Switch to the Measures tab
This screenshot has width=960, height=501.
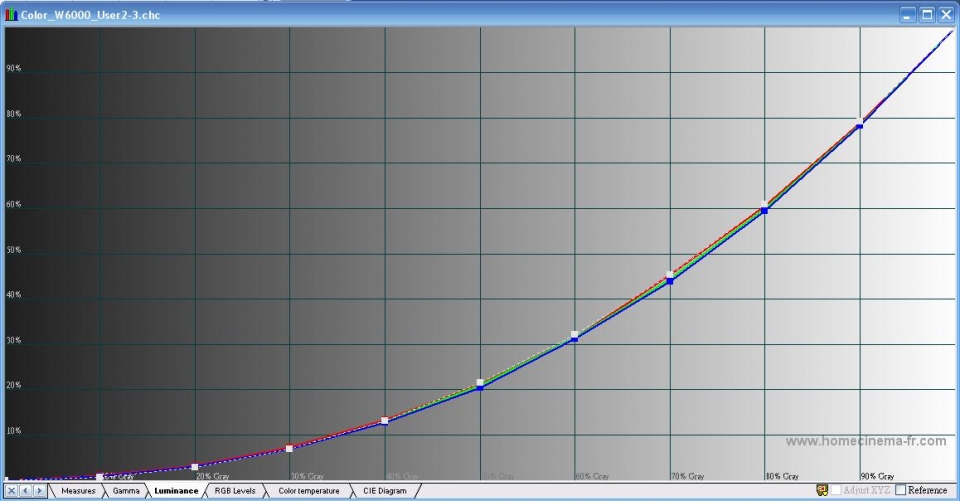(x=78, y=491)
